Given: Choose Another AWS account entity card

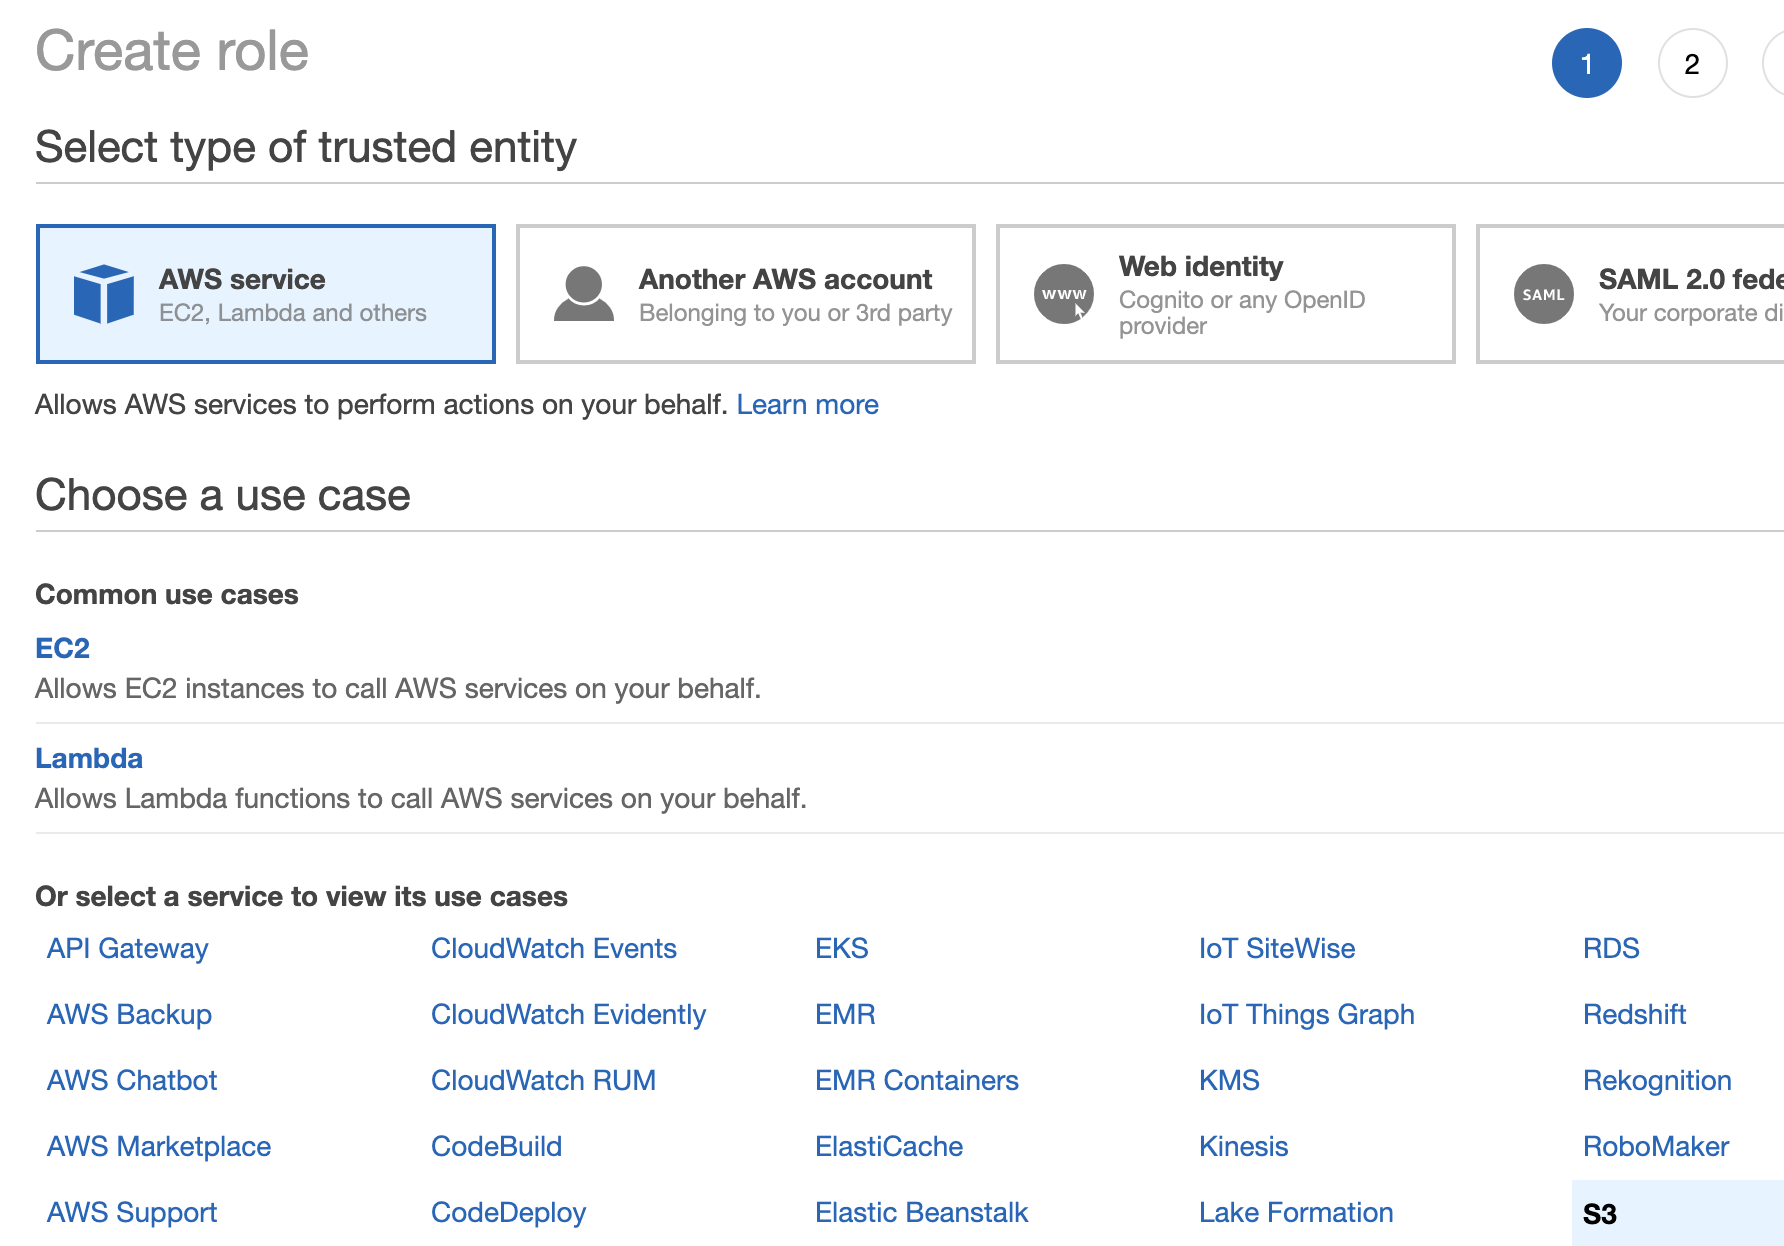Looking at the screenshot, I should (746, 294).
